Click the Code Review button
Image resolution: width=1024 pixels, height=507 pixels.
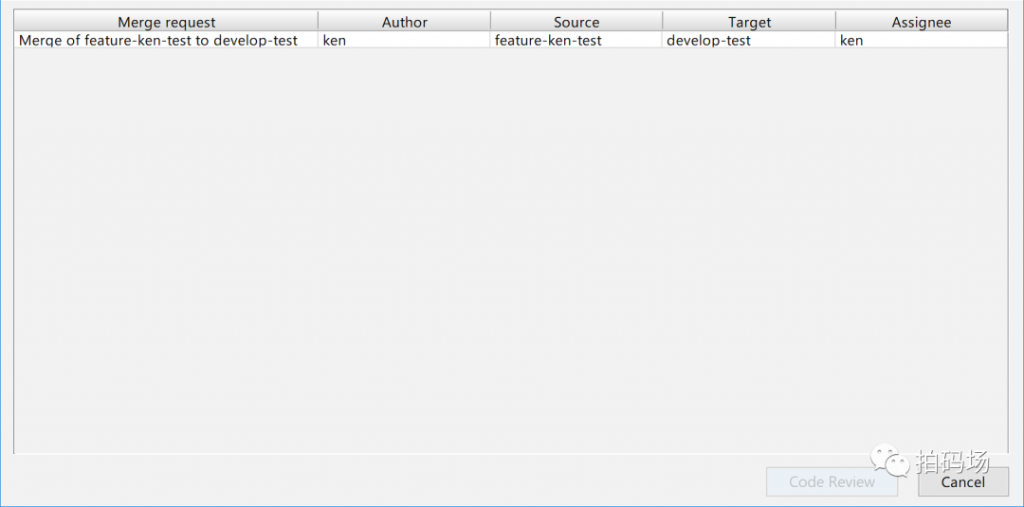tap(831, 482)
